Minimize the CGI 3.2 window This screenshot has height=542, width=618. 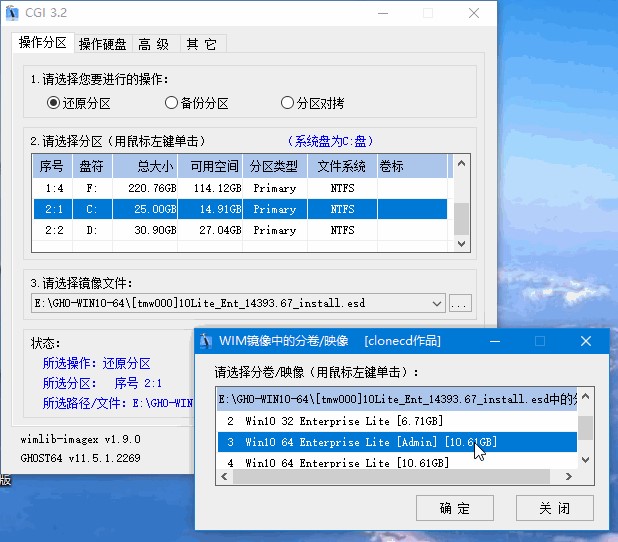(383, 13)
